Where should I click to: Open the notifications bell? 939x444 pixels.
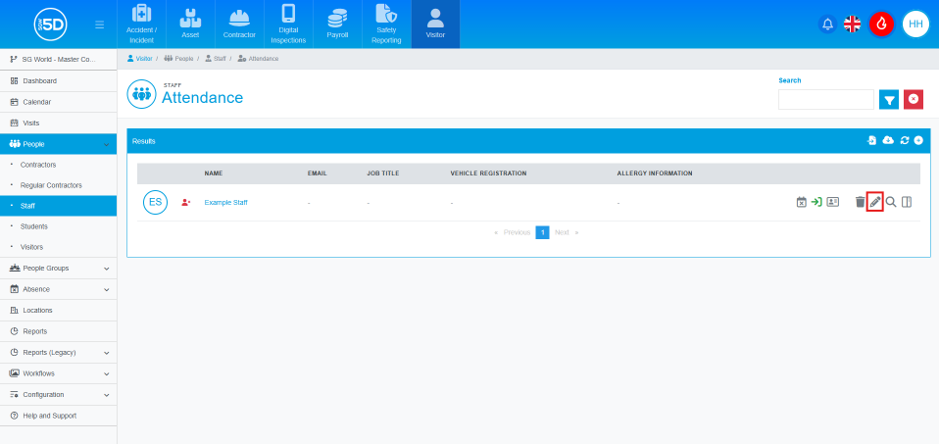pos(828,24)
